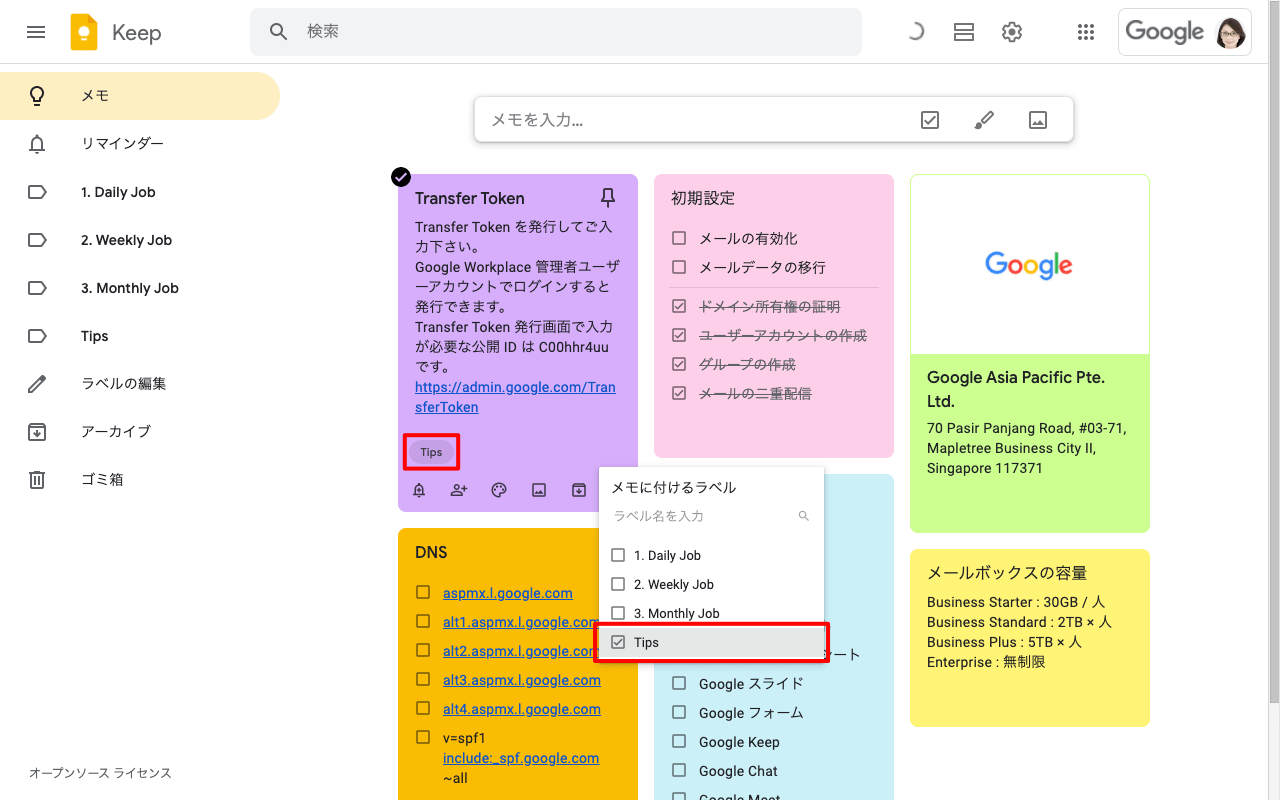Archive the Transfer Token note

pos(579,490)
